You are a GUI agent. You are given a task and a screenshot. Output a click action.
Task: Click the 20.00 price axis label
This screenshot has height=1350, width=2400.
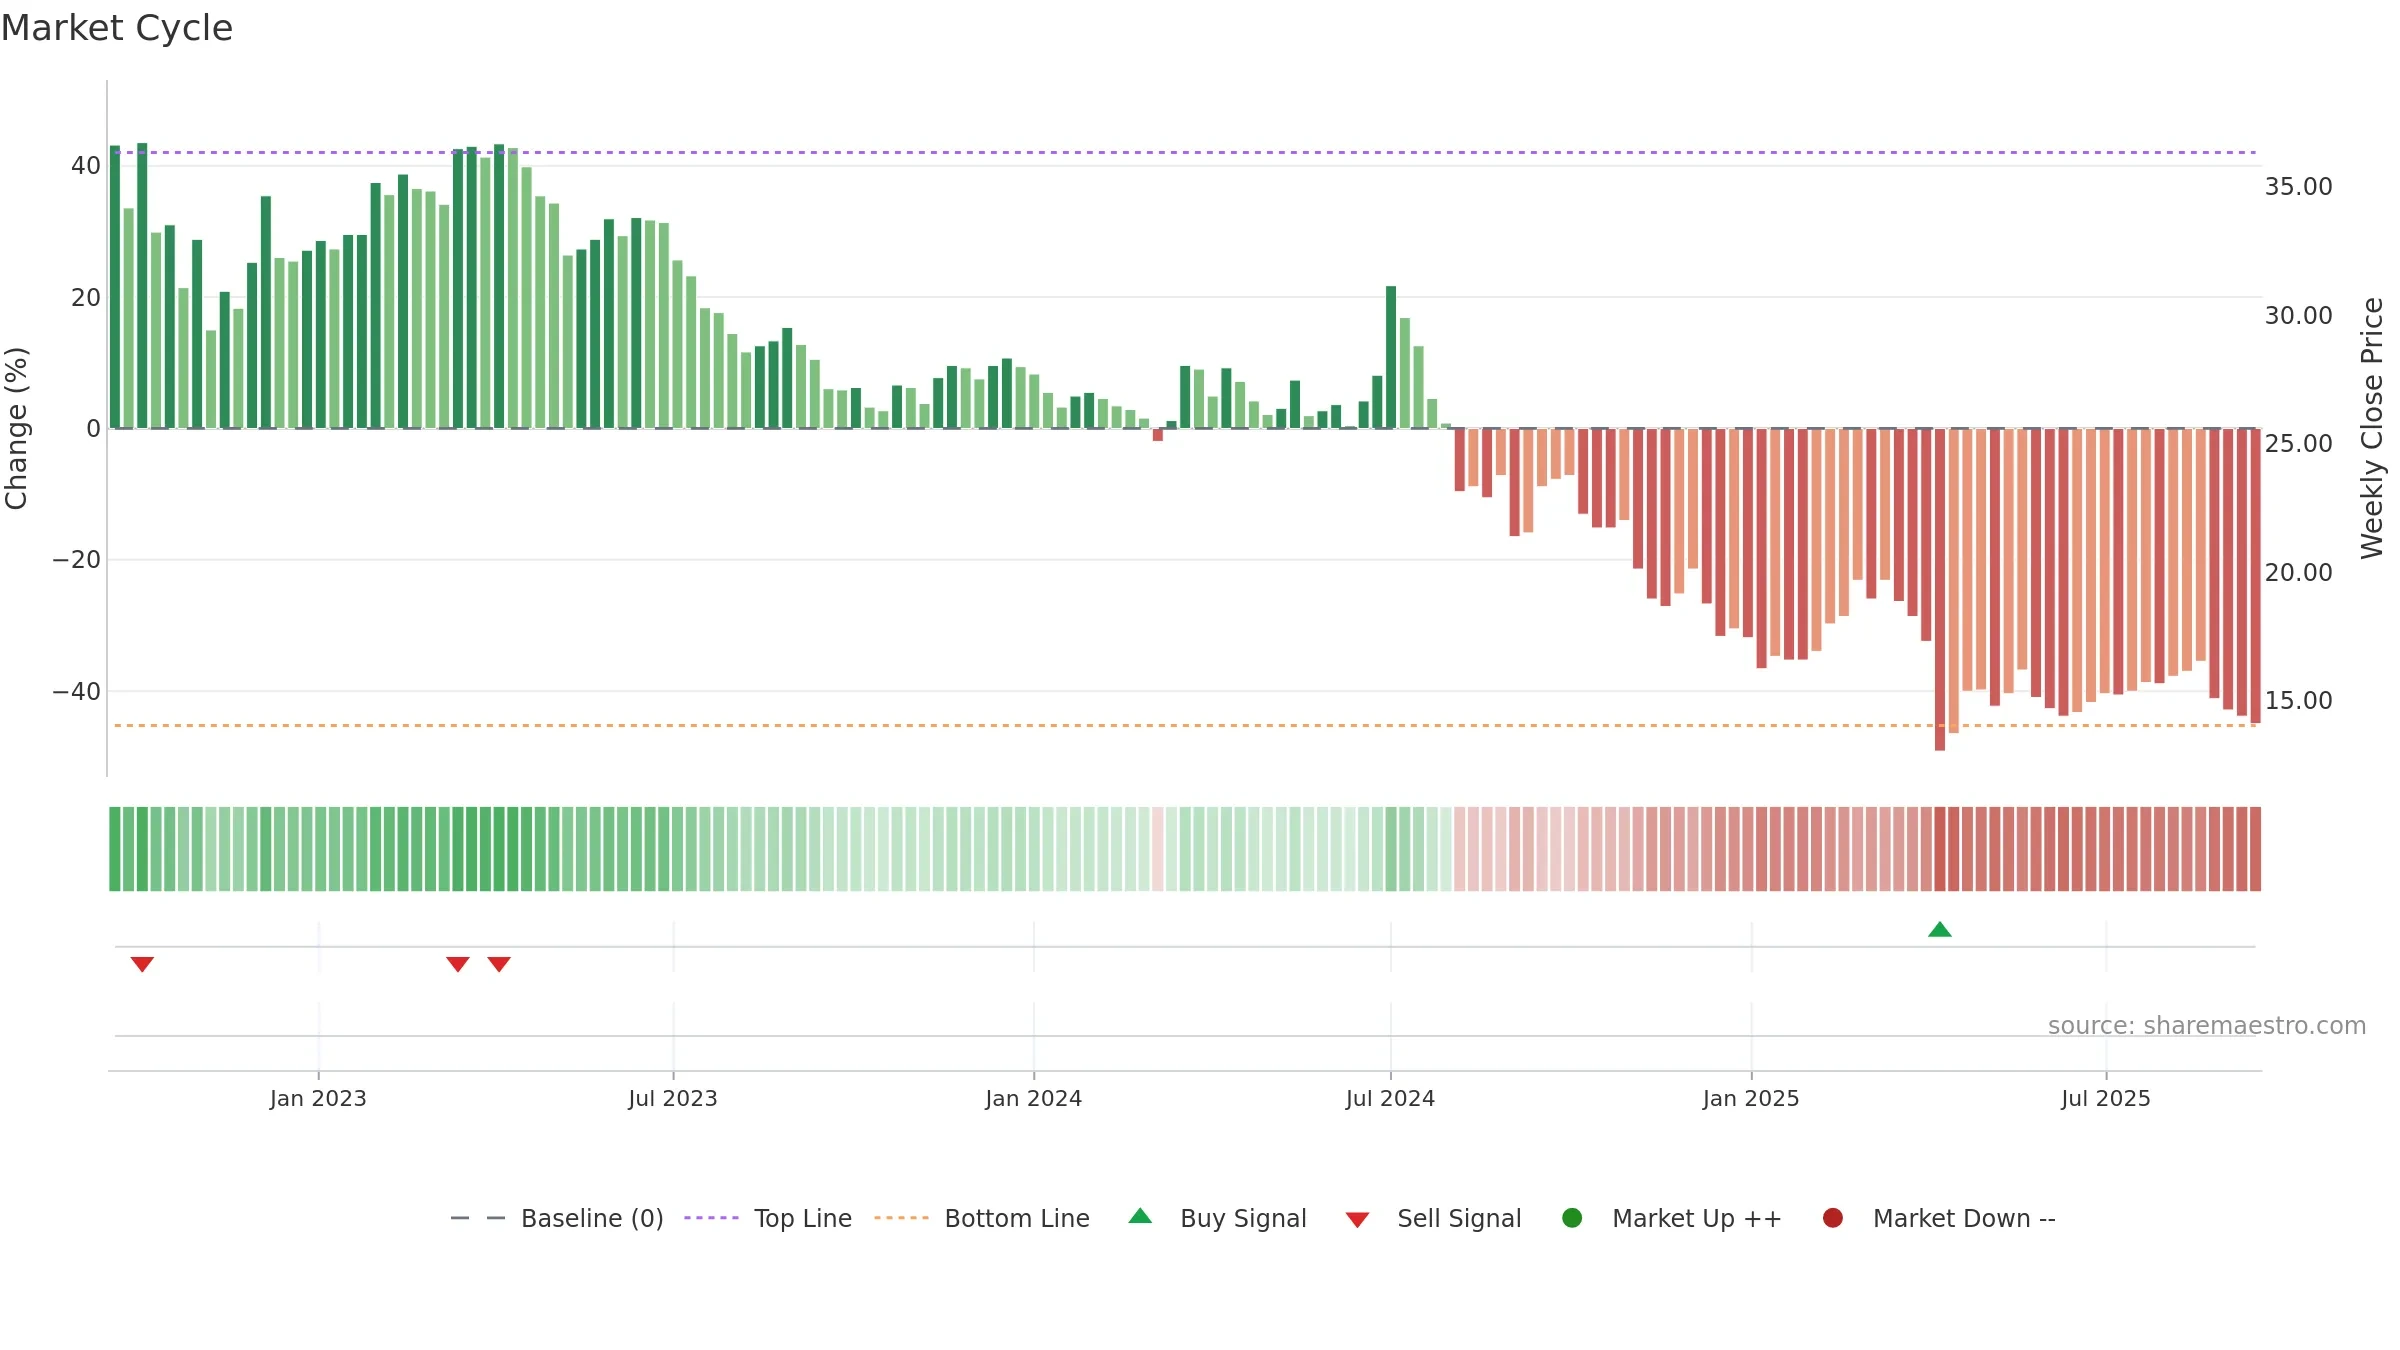[x=2298, y=573]
